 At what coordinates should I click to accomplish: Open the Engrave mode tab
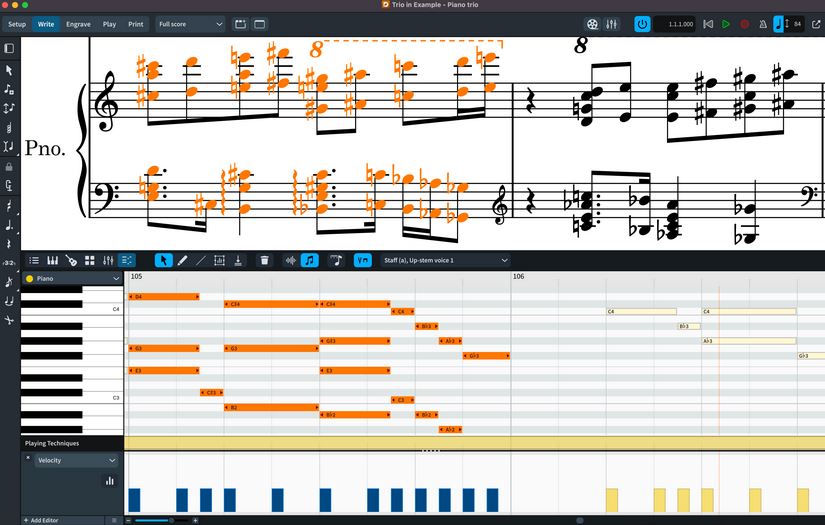[x=78, y=24]
